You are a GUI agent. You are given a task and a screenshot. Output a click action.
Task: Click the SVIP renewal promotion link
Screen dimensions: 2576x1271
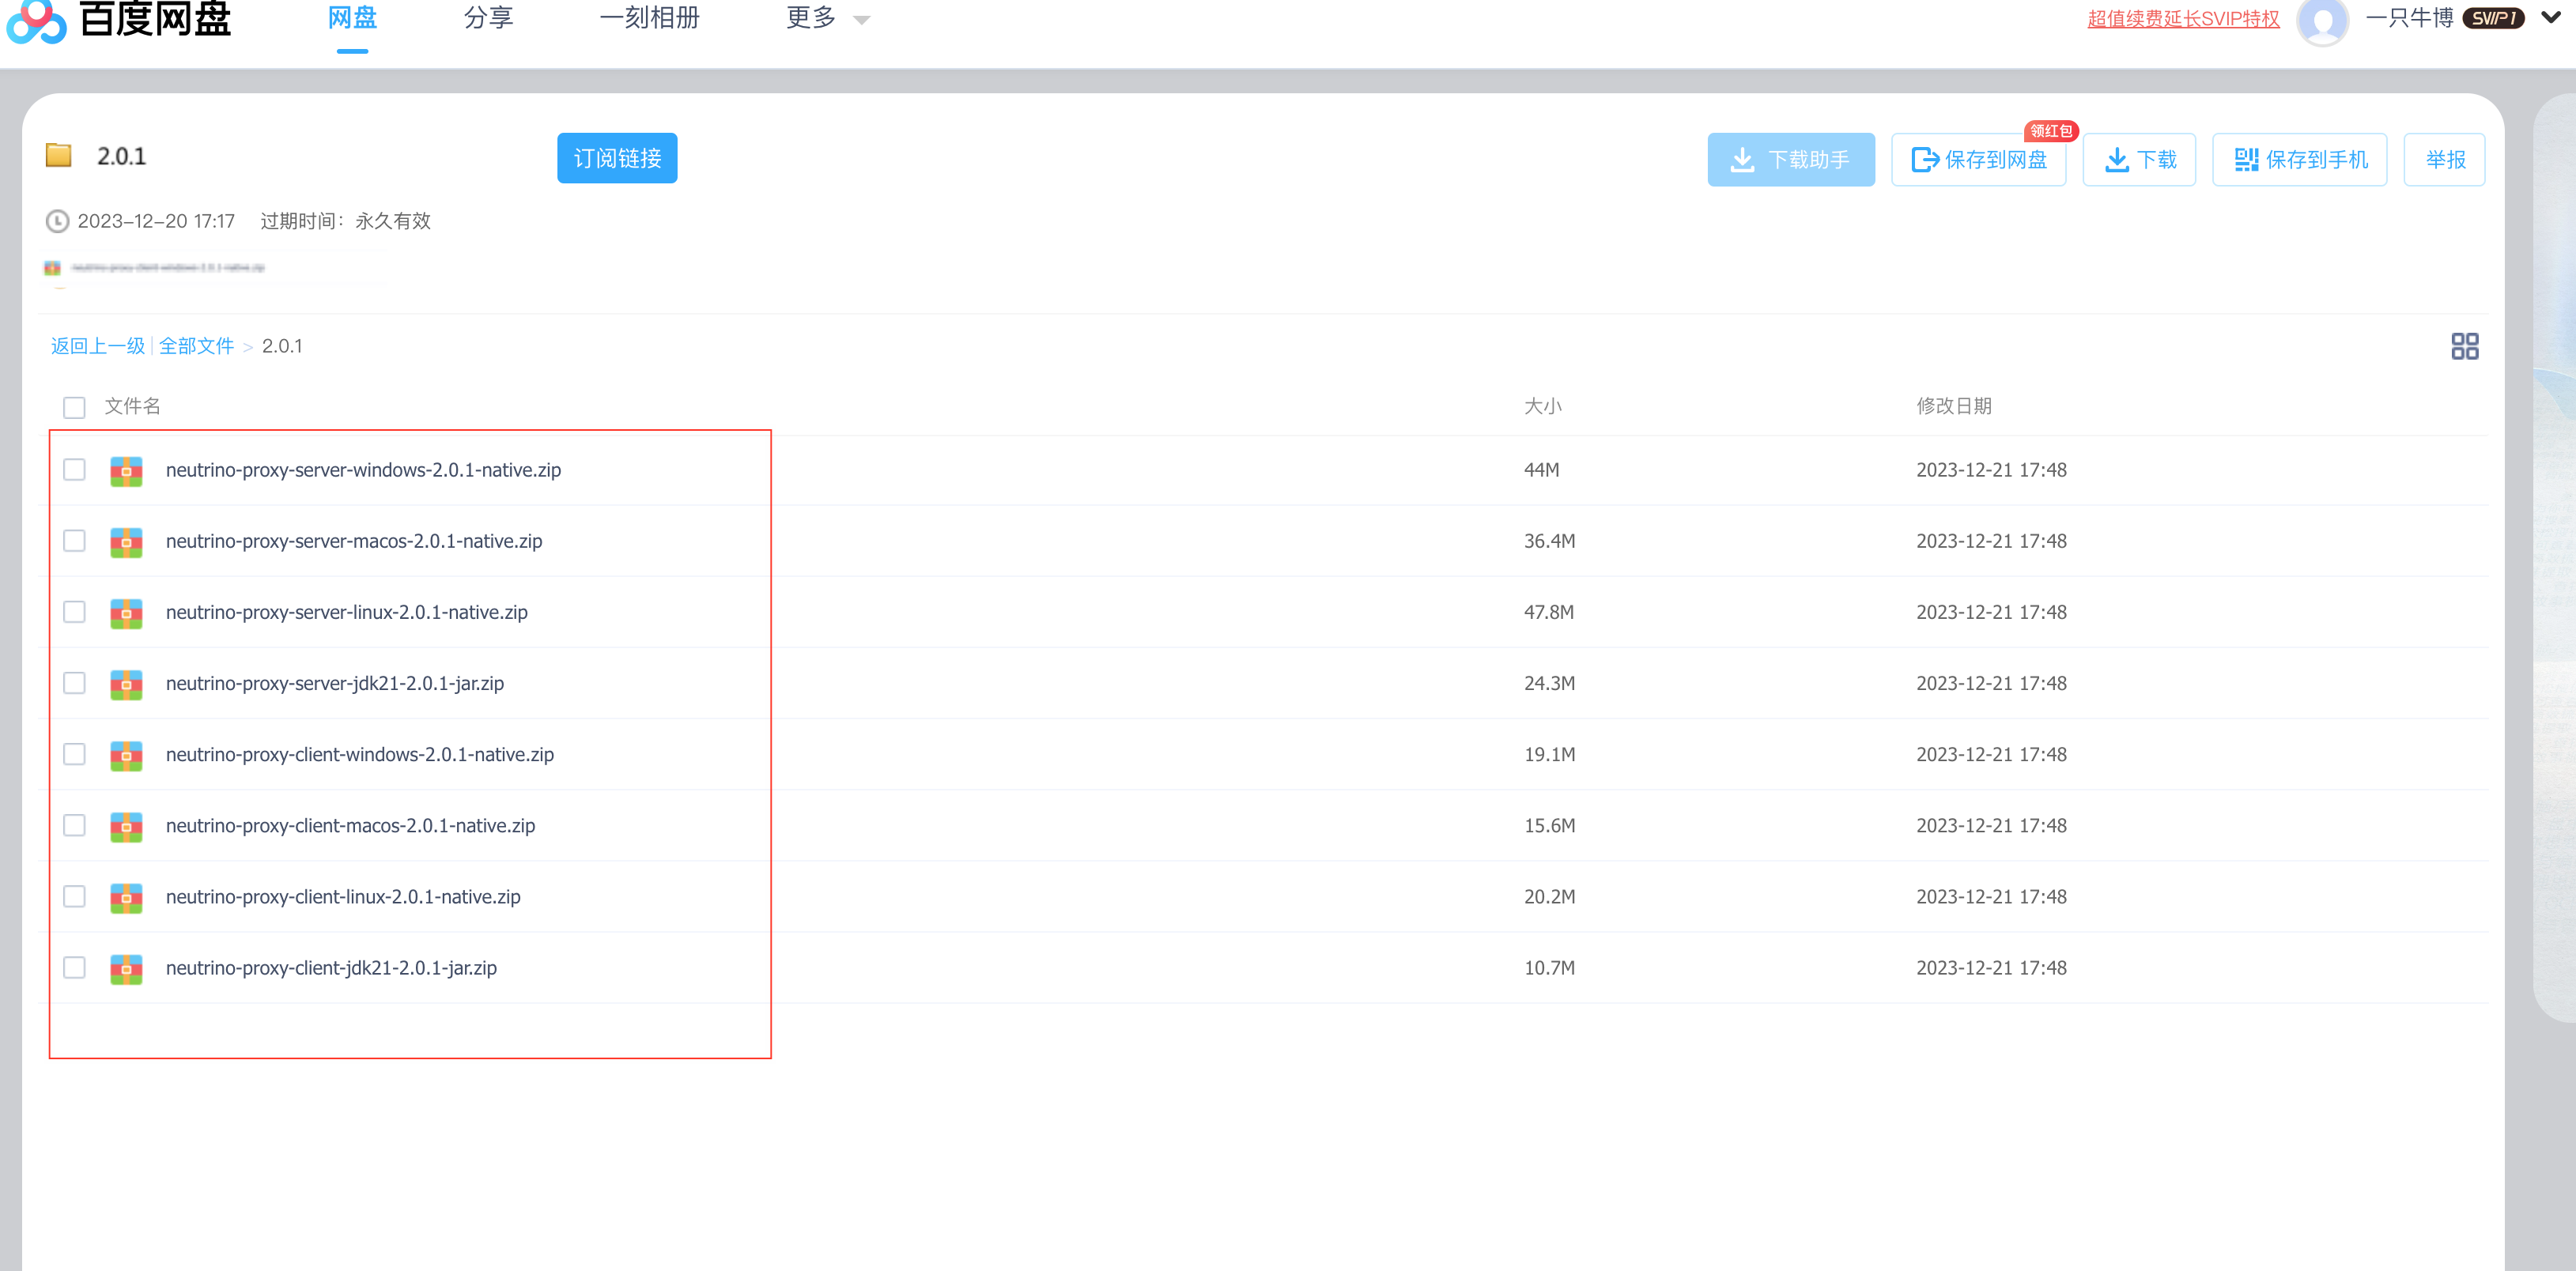pos(2183,19)
